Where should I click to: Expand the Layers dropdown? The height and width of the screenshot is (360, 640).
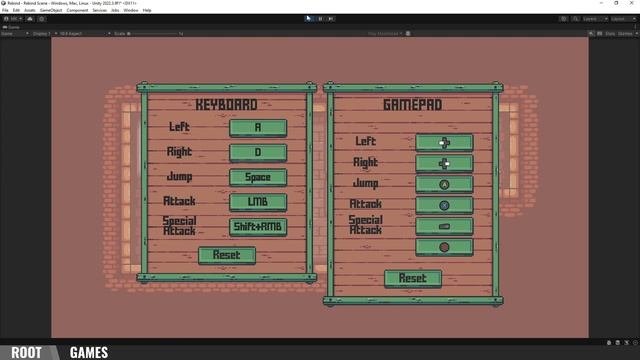click(595, 19)
